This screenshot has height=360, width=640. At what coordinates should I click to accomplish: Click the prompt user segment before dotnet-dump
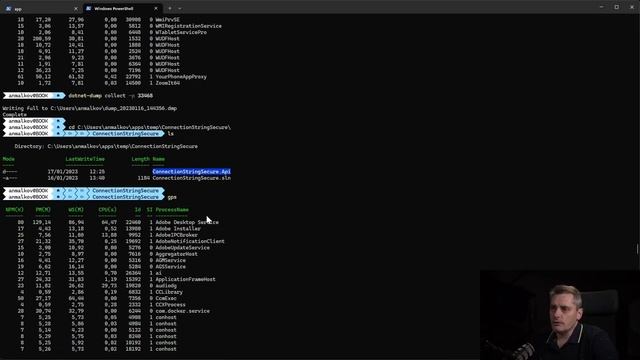[x=29, y=96]
